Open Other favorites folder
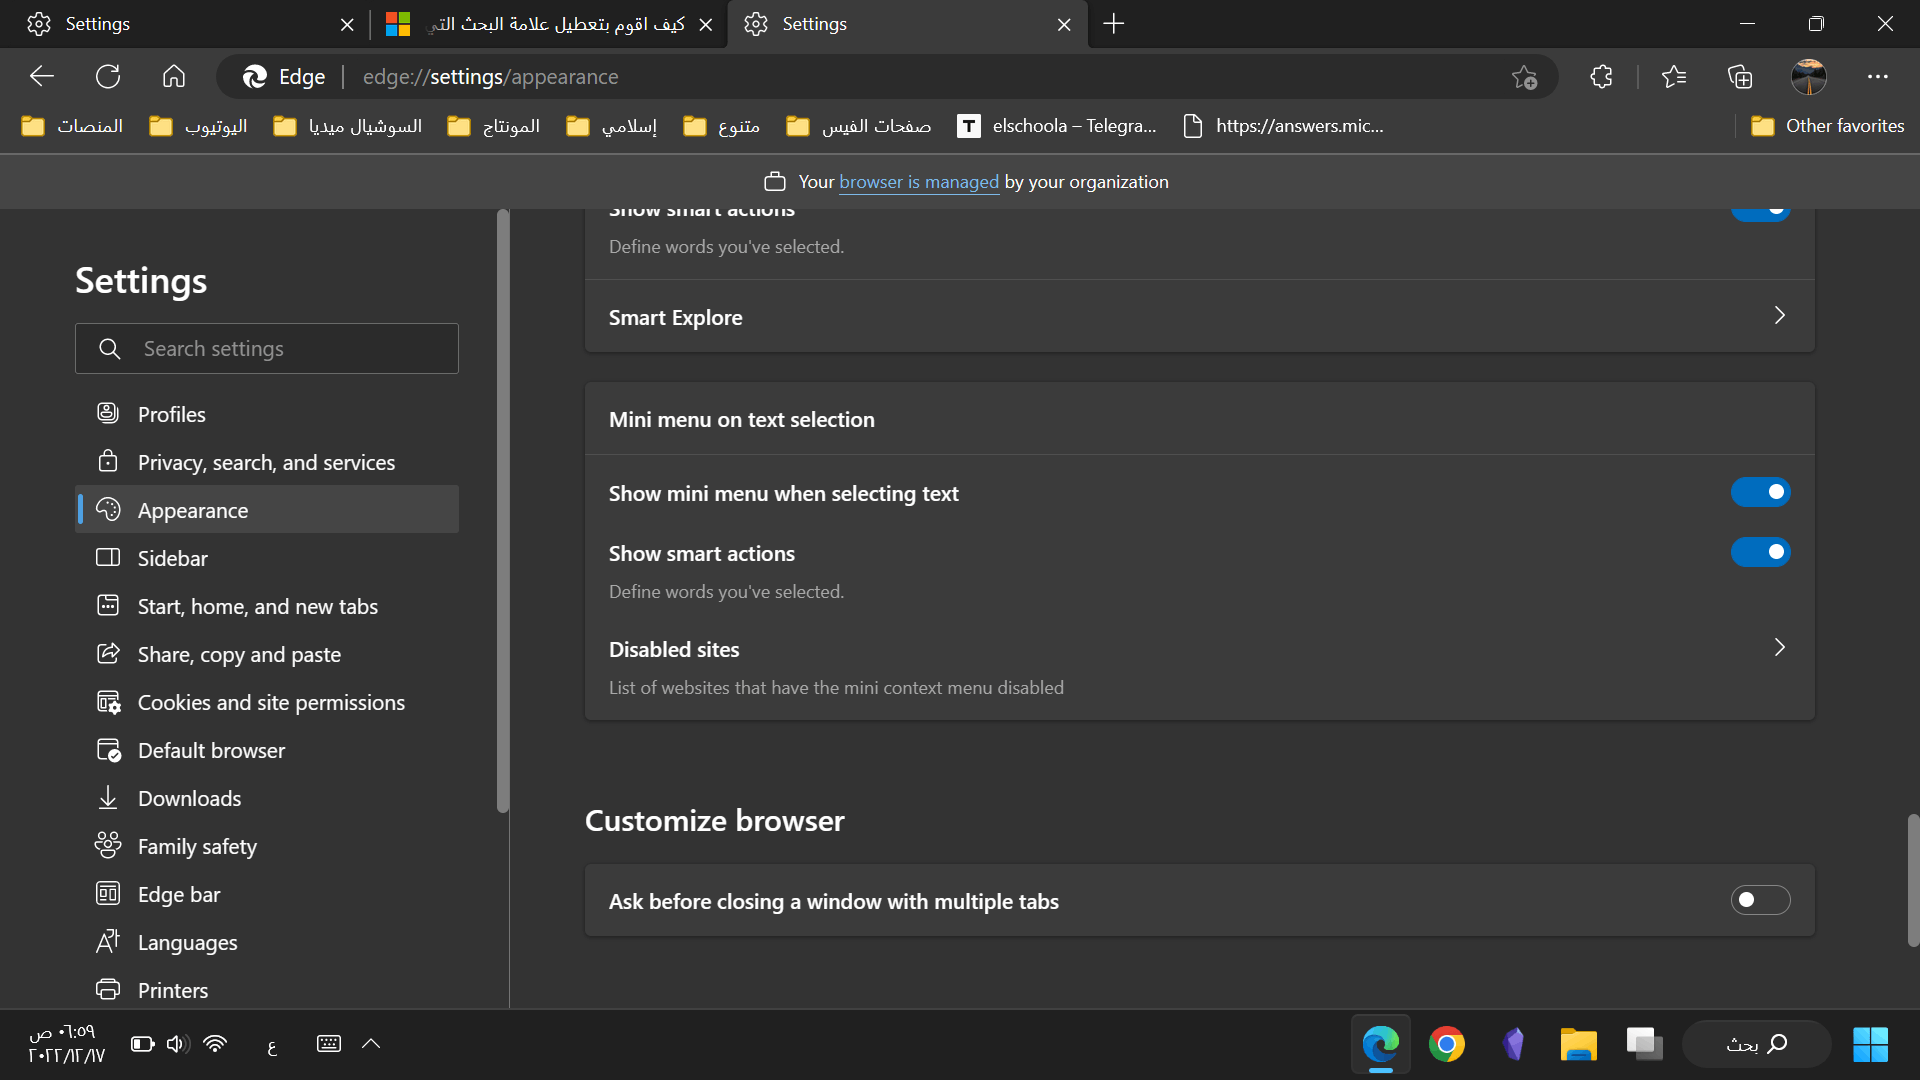The height and width of the screenshot is (1080, 1920). coord(1828,126)
